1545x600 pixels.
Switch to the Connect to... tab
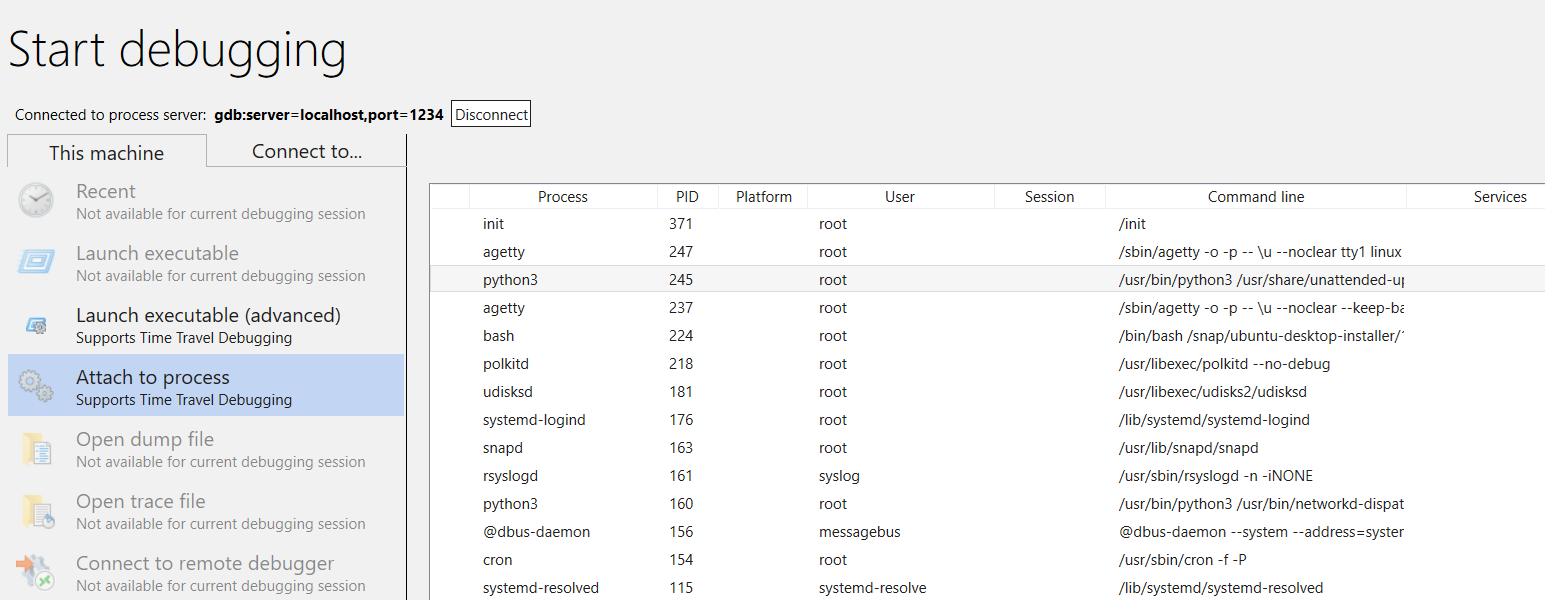tap(306, 150)
